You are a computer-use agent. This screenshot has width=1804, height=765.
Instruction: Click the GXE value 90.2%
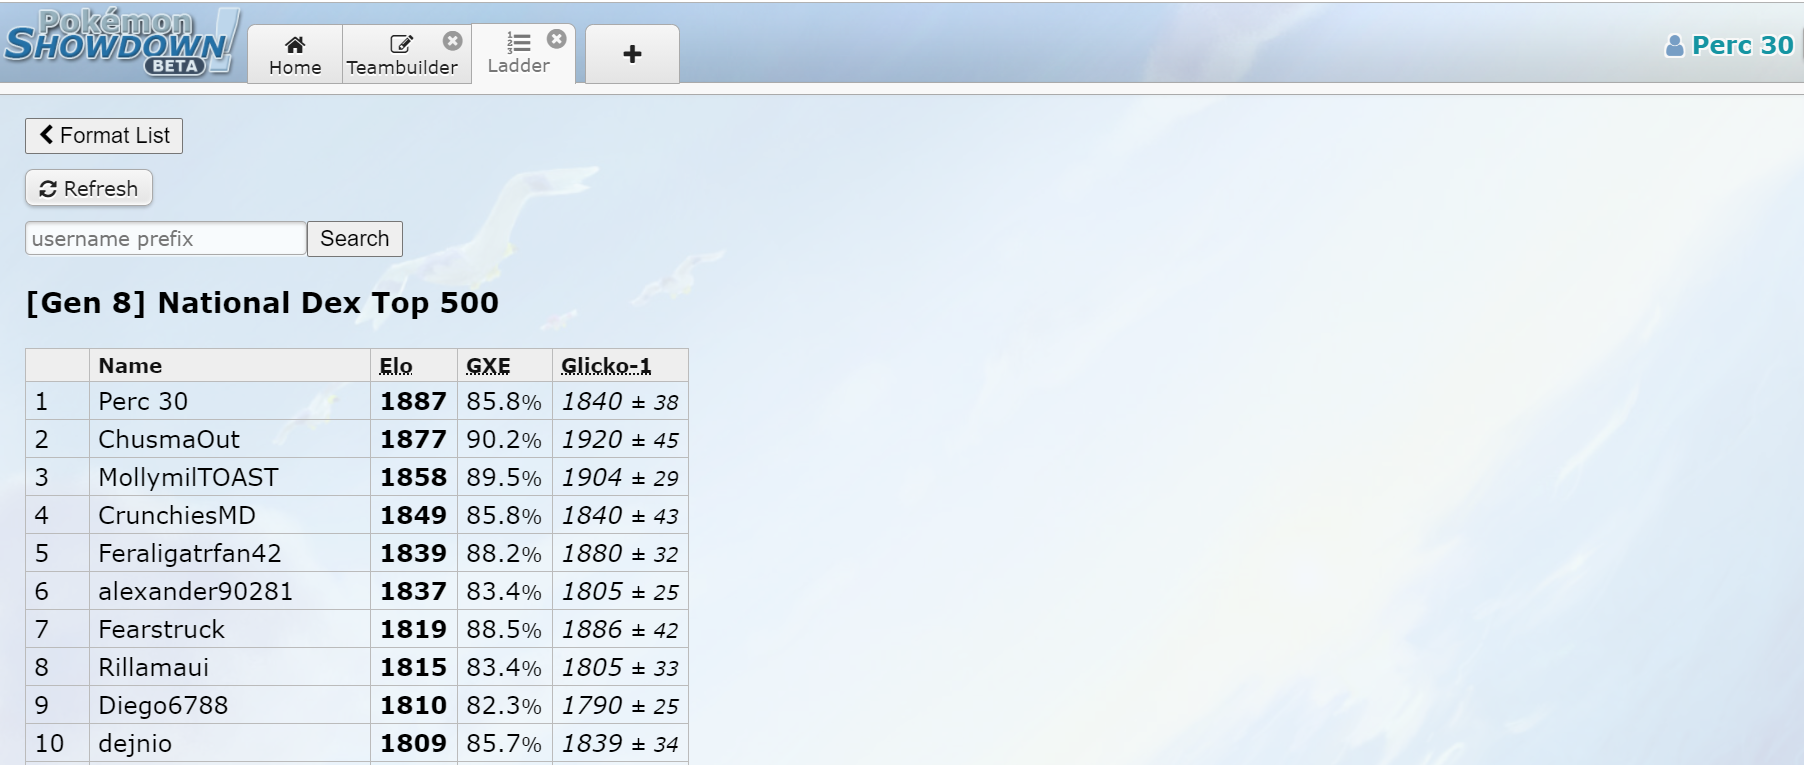click(504, 440)
